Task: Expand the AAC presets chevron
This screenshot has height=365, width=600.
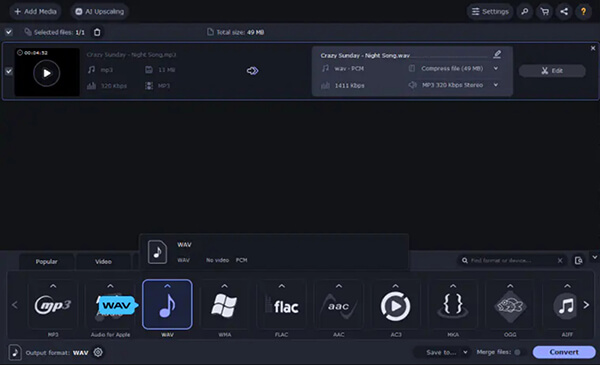Action: click(339, 286)
